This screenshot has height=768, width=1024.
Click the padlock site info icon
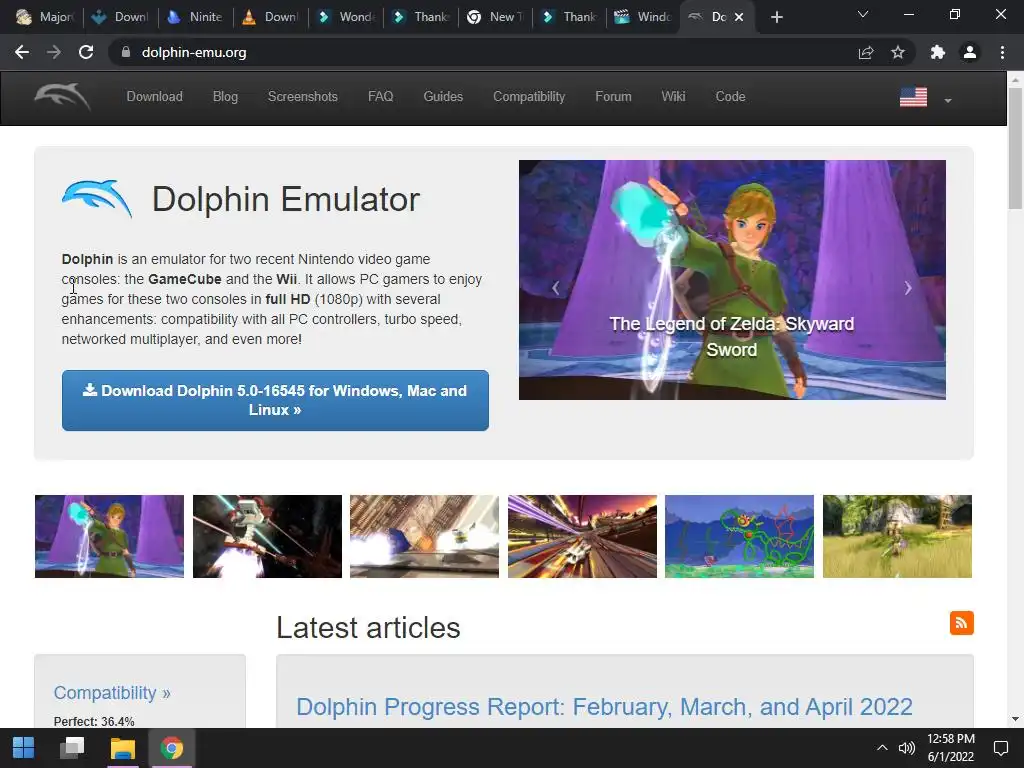[125, 52]
